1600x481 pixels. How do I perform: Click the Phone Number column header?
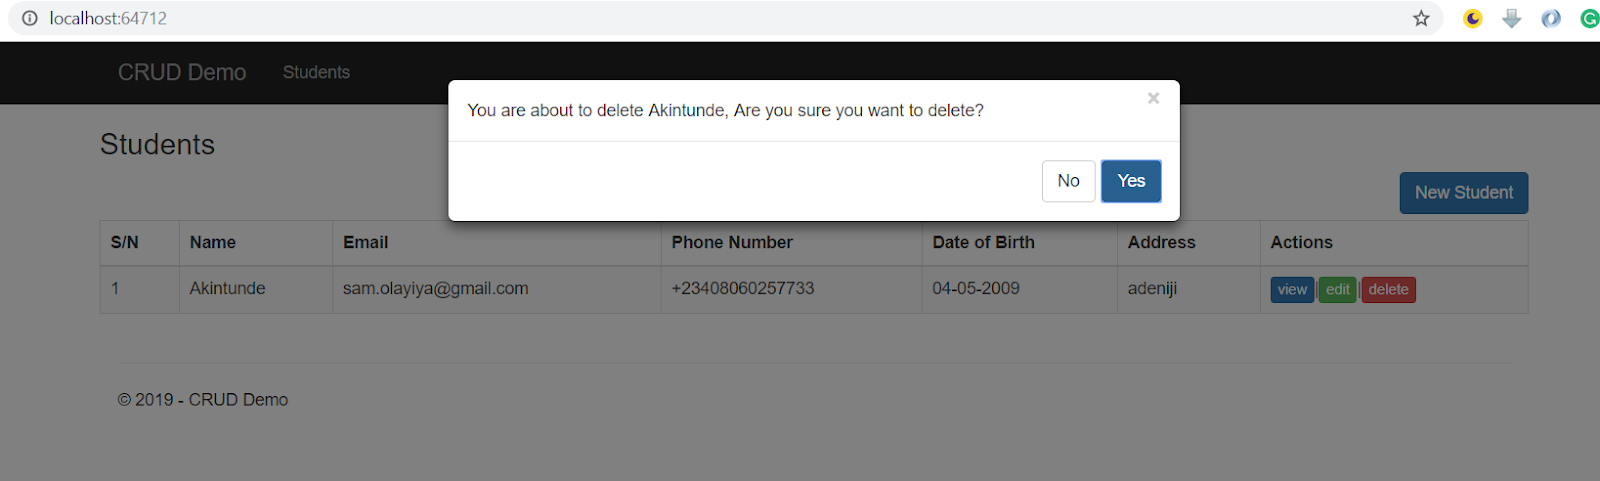732,242
